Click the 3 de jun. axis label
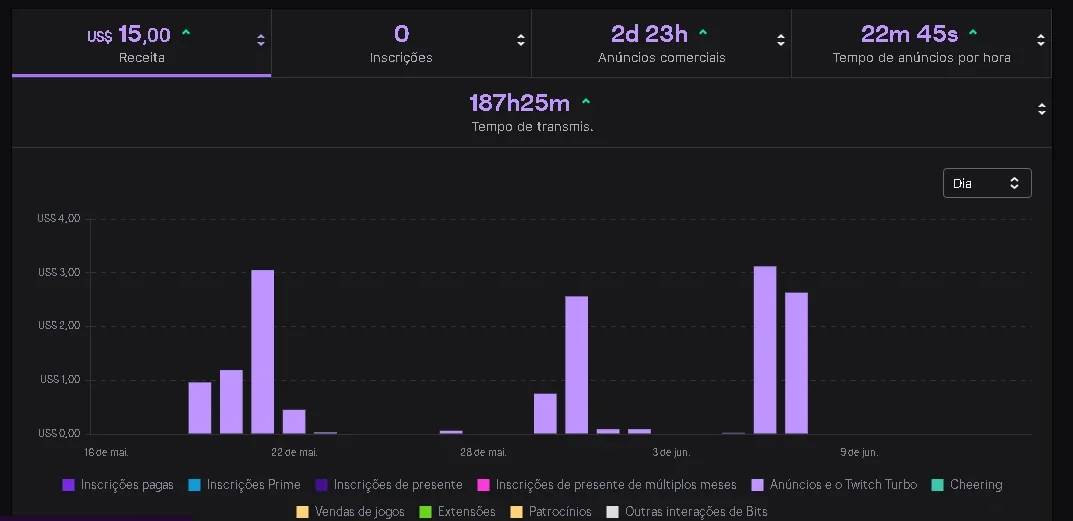This screenshot has height=521, width=1073. [671, 453]
